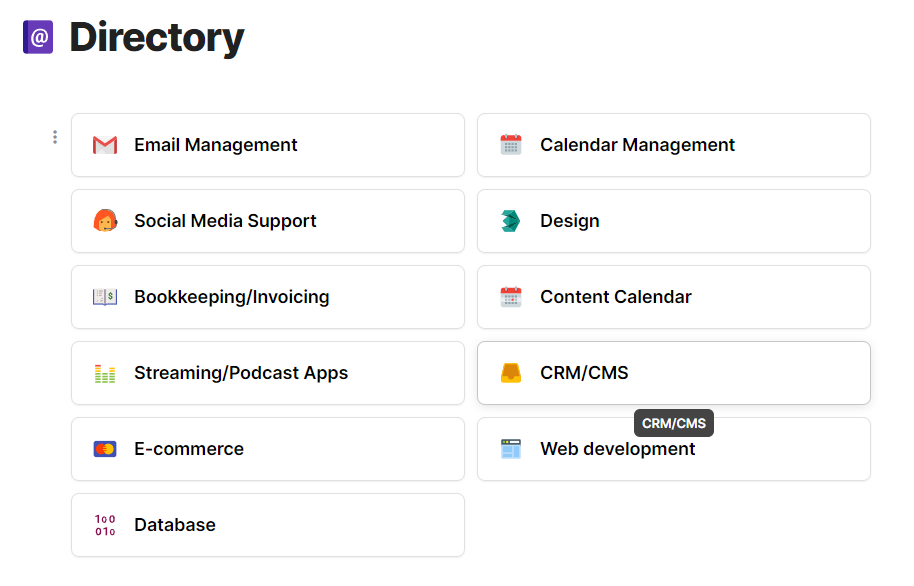Click the support agent icon for Social Media
The width and height of the screenshot is (914, 586).
(x=105, y=221)
